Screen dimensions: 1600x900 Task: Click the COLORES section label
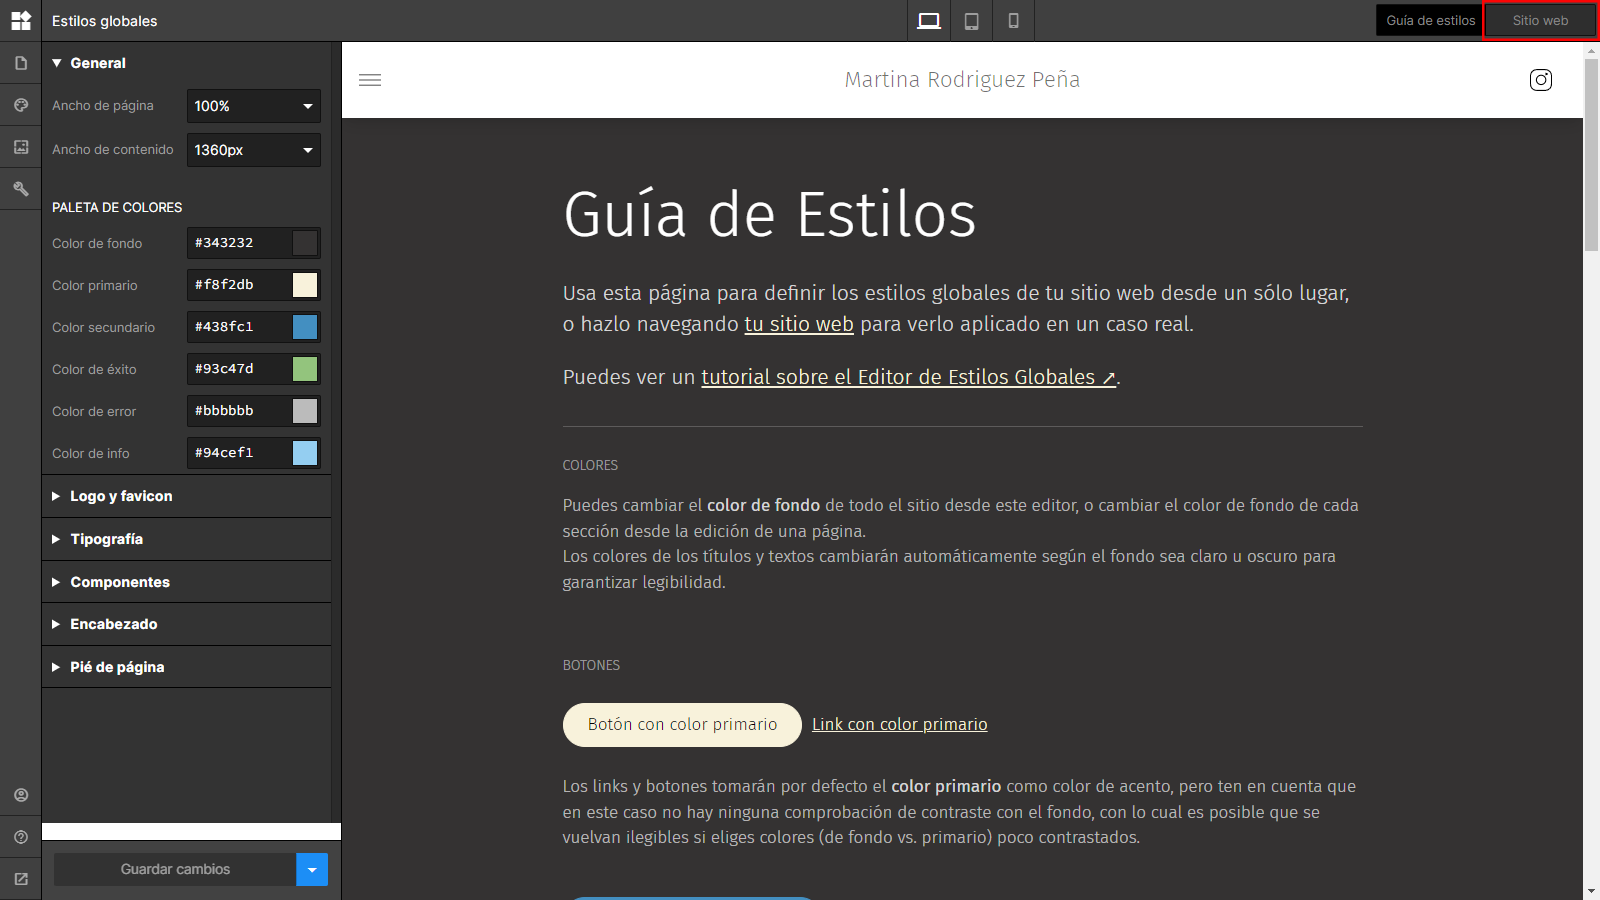coord(590,466)
